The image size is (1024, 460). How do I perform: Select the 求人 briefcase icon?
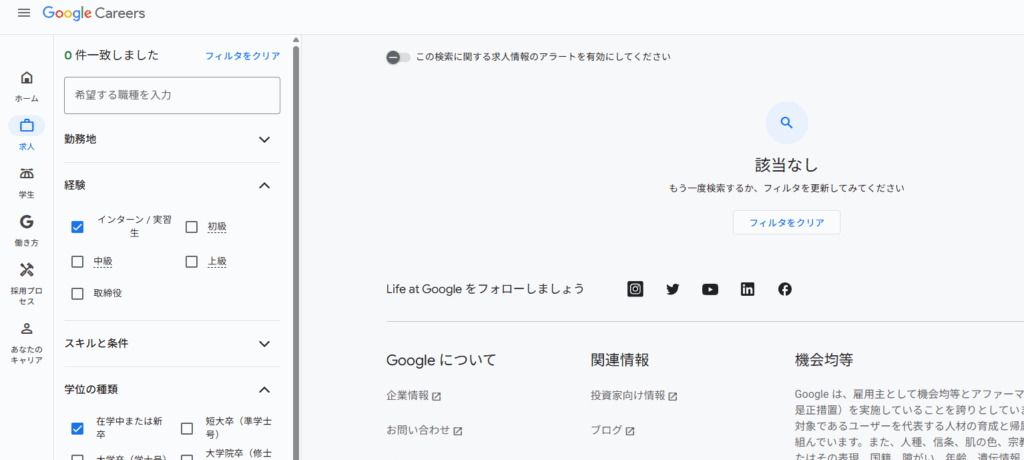click(27, 125)
